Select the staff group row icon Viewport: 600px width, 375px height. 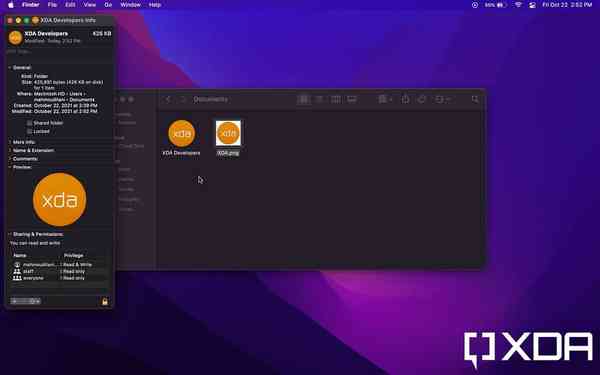click(x=17, y=271)
